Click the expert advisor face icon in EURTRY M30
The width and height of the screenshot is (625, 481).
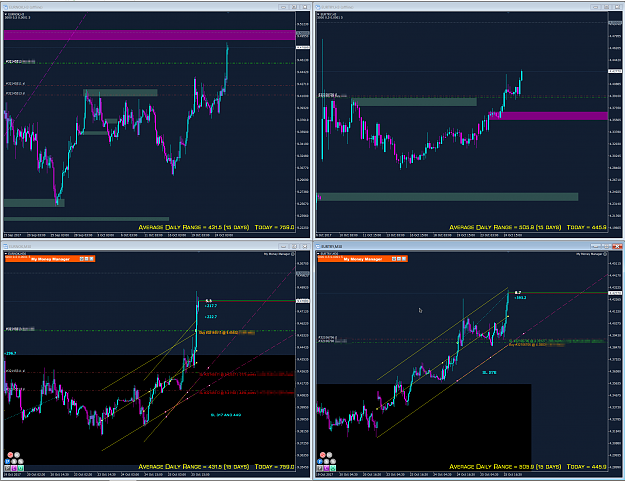pos(605,254)
